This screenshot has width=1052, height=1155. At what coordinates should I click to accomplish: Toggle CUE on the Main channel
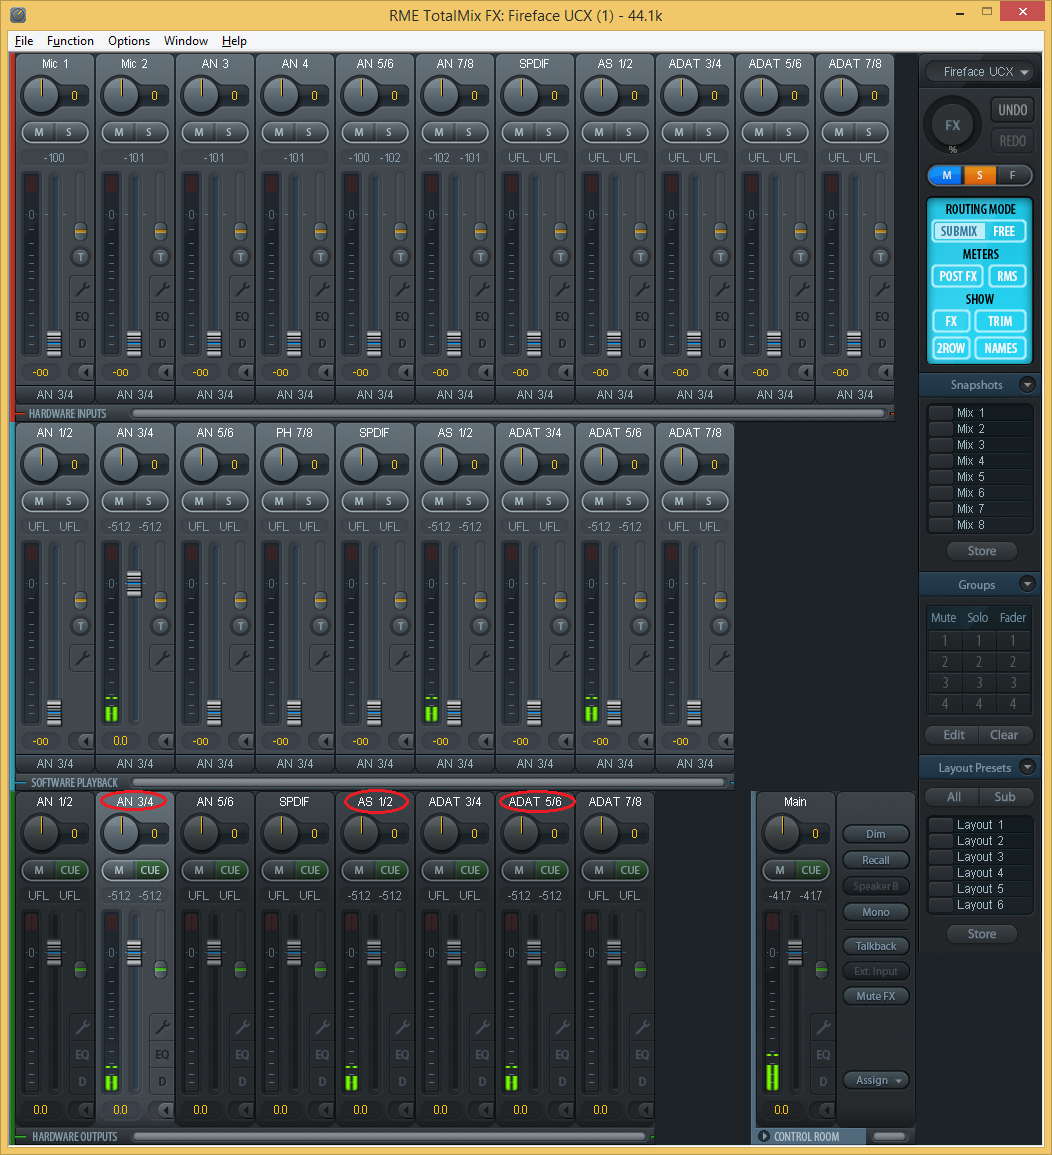[811, 870]
